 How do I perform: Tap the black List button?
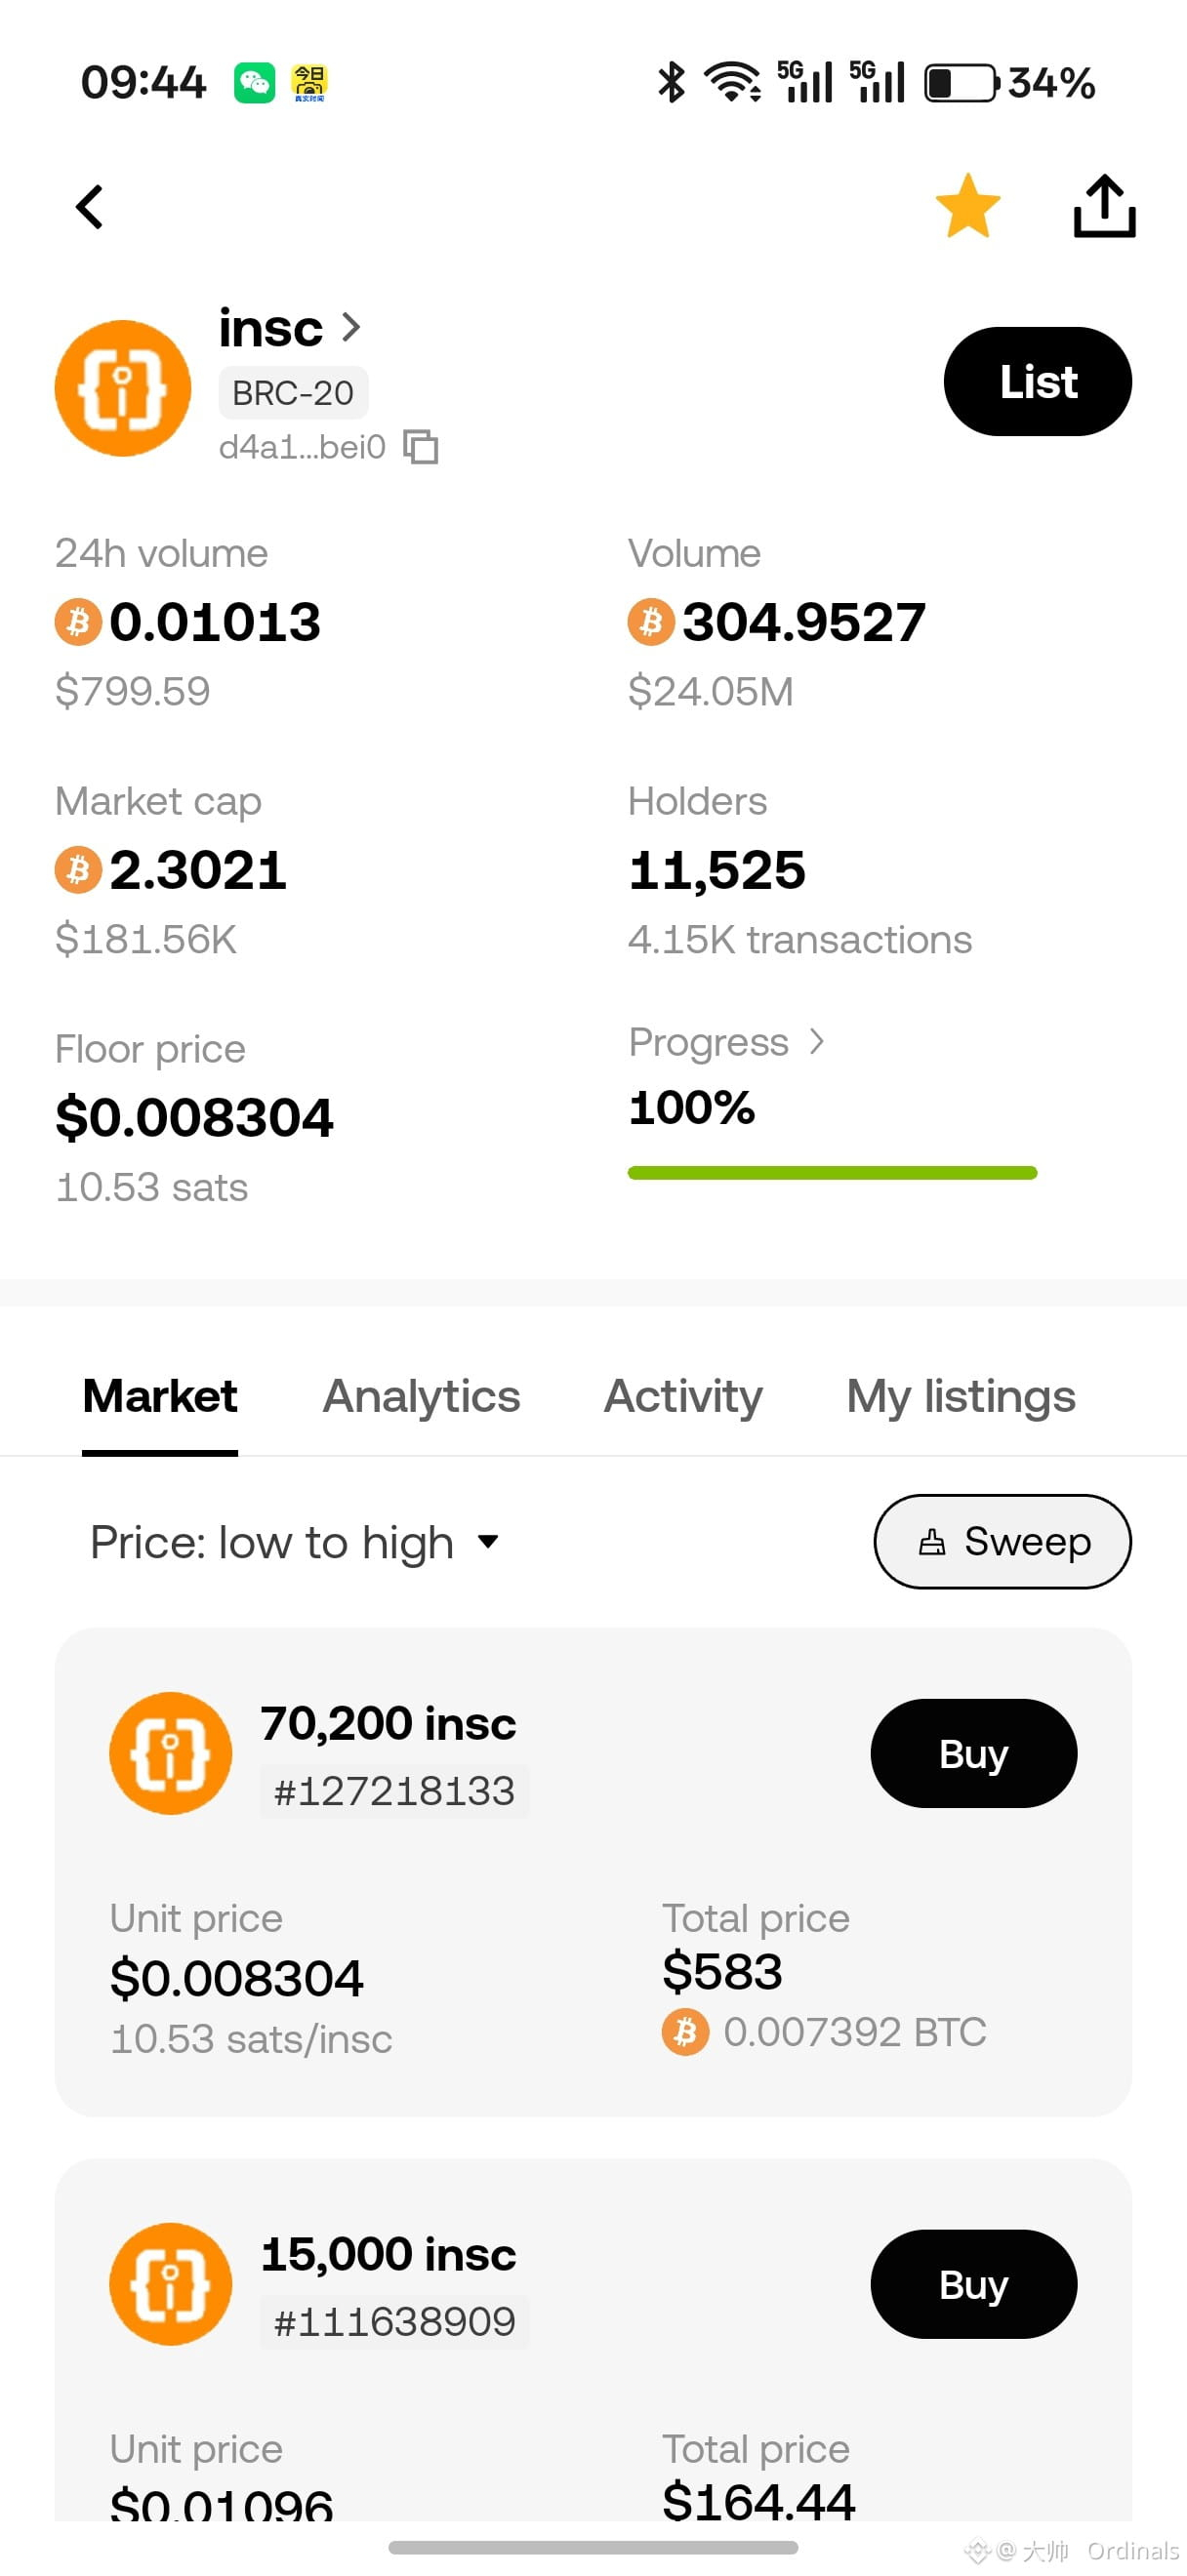(1037, 381)
